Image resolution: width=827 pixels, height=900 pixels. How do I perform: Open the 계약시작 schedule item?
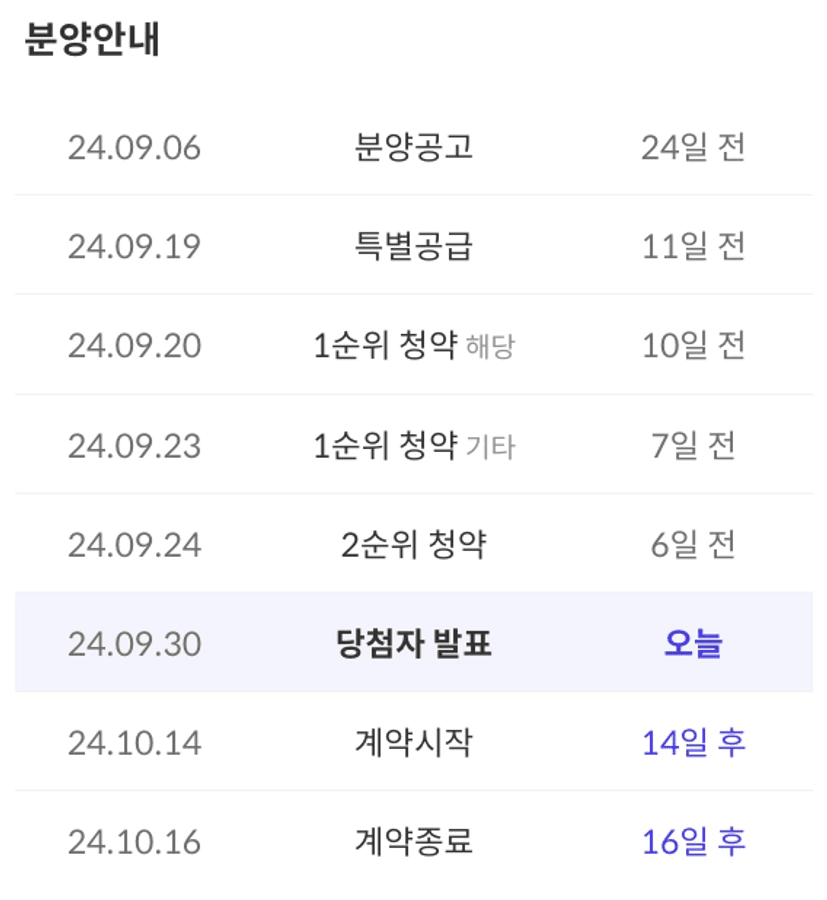point(413,743)
